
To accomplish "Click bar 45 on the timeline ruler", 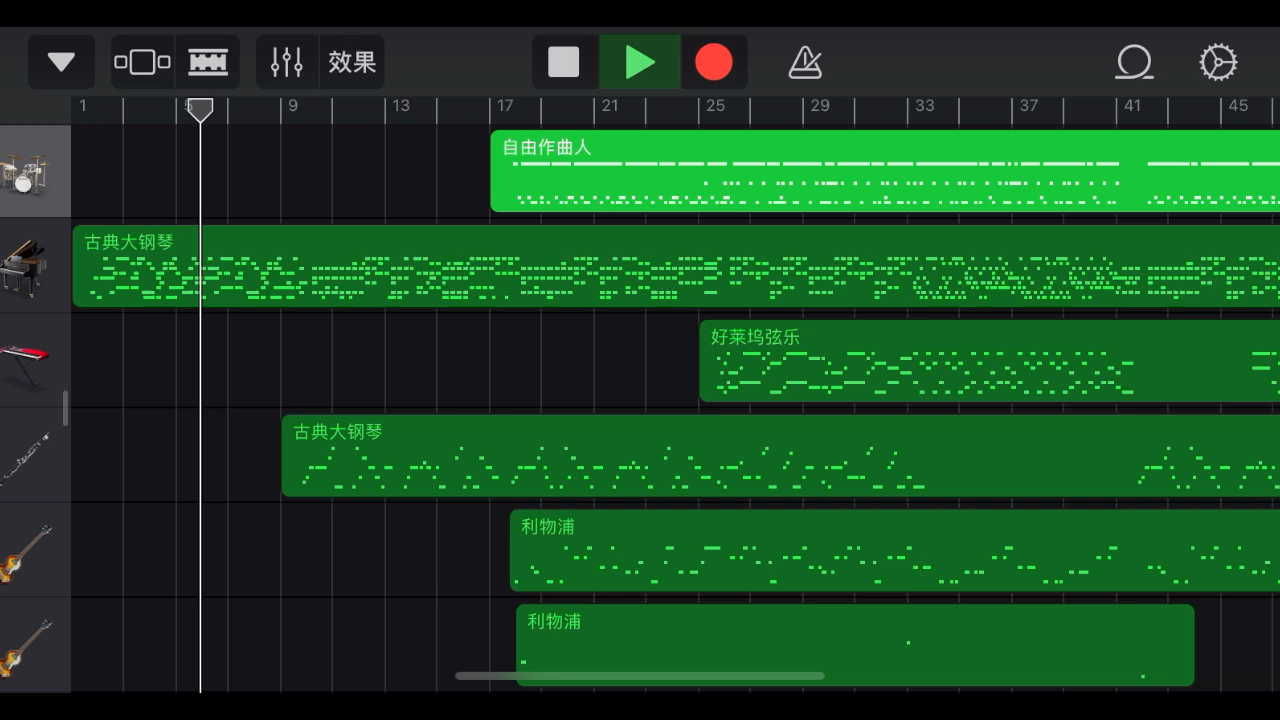I will 1238,106.
